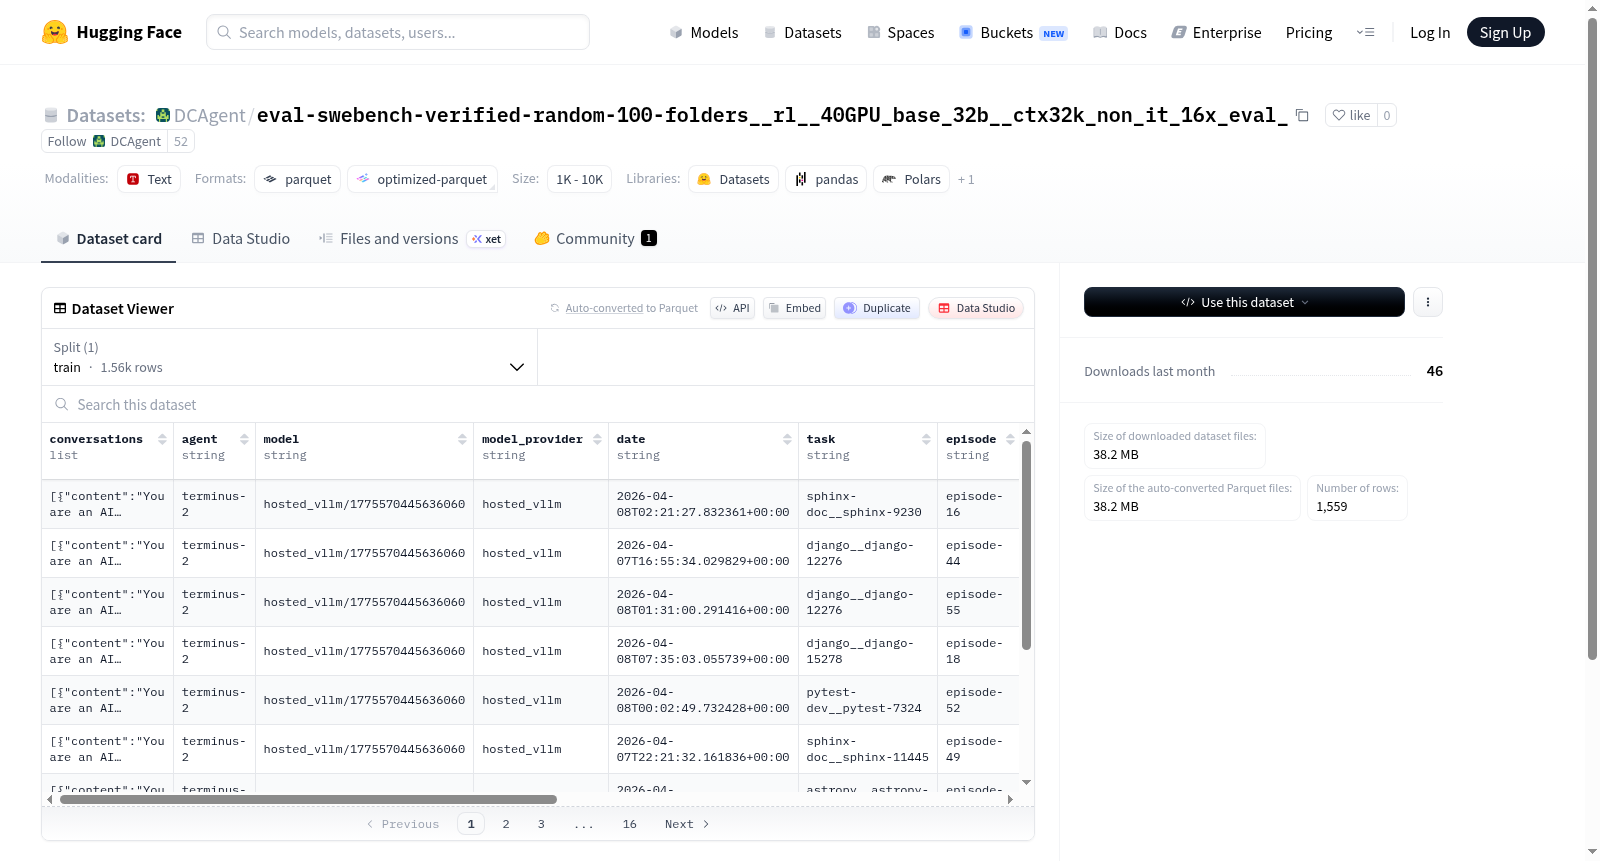Go to Datasets in navigation
1600x861 pixels.
[803, 32]
